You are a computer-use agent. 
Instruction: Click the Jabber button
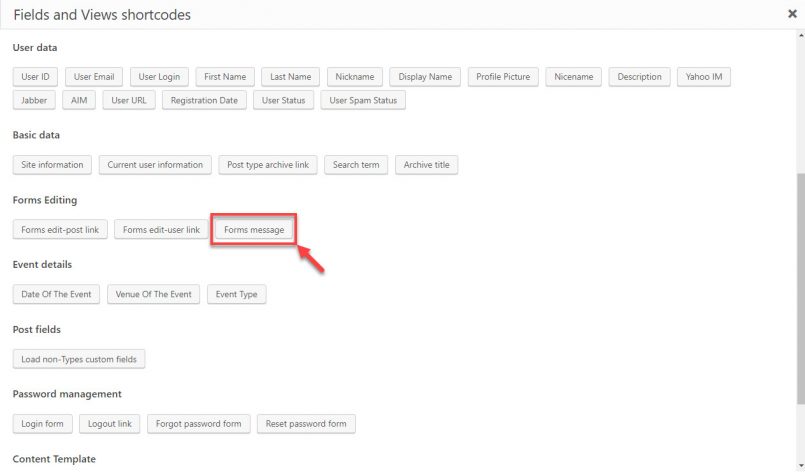pos(34,100)
